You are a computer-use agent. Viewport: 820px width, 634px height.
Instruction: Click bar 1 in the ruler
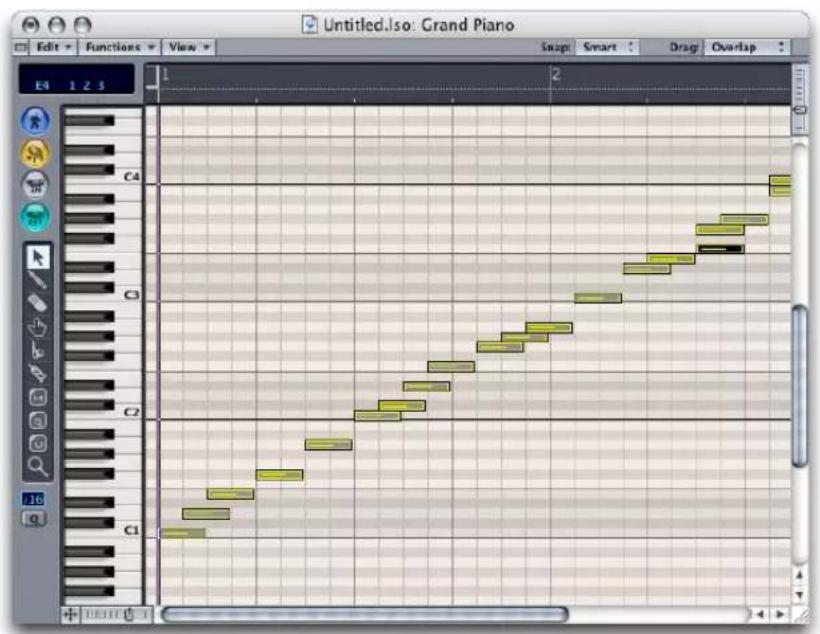coord(165,74)
